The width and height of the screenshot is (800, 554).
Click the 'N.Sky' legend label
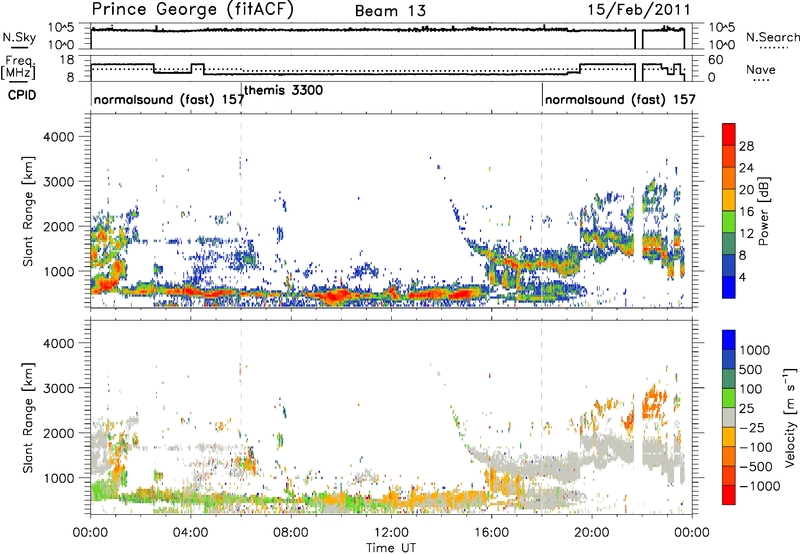[19, 37]
